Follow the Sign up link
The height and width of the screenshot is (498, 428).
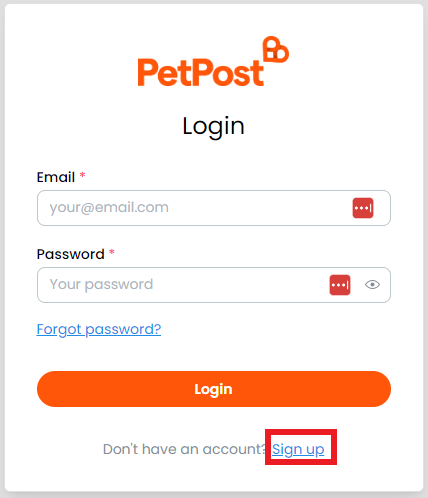[x=298, y=449]
